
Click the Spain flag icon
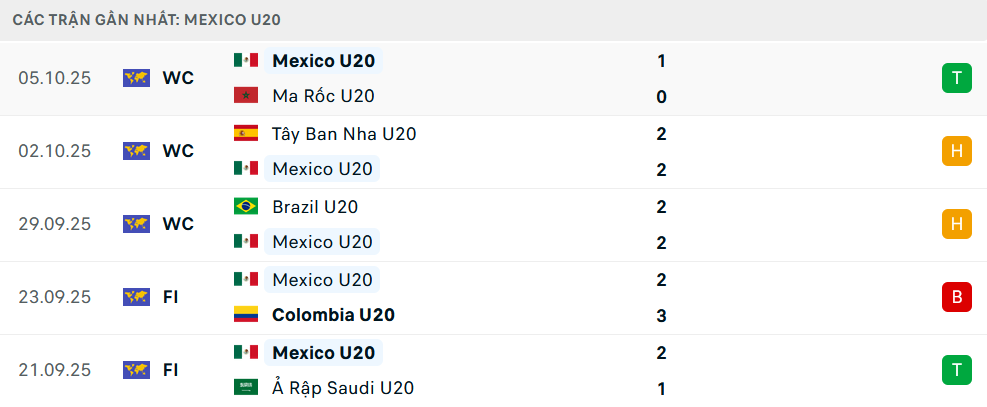pyautogui.click(x=245, y=133)
